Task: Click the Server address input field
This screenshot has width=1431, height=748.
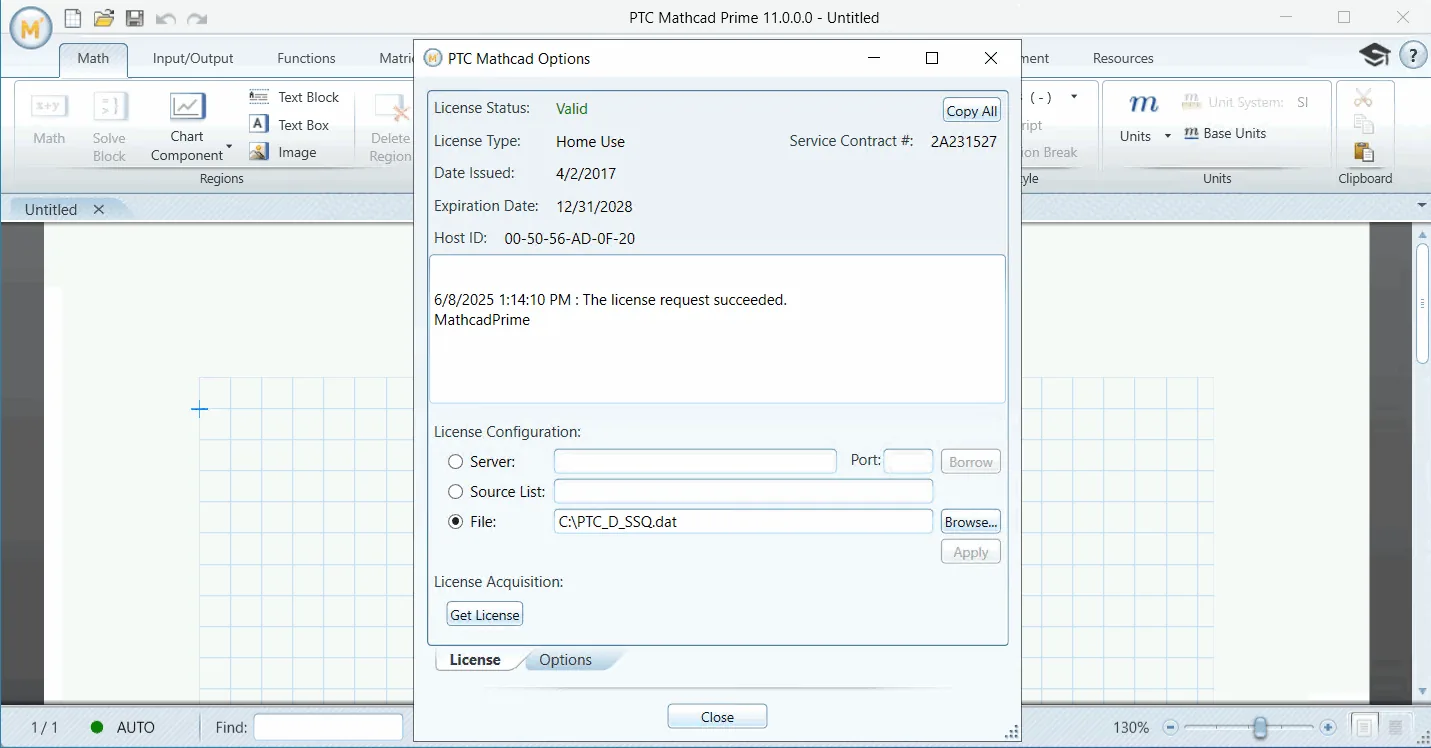Action: (x=695, y=461)
